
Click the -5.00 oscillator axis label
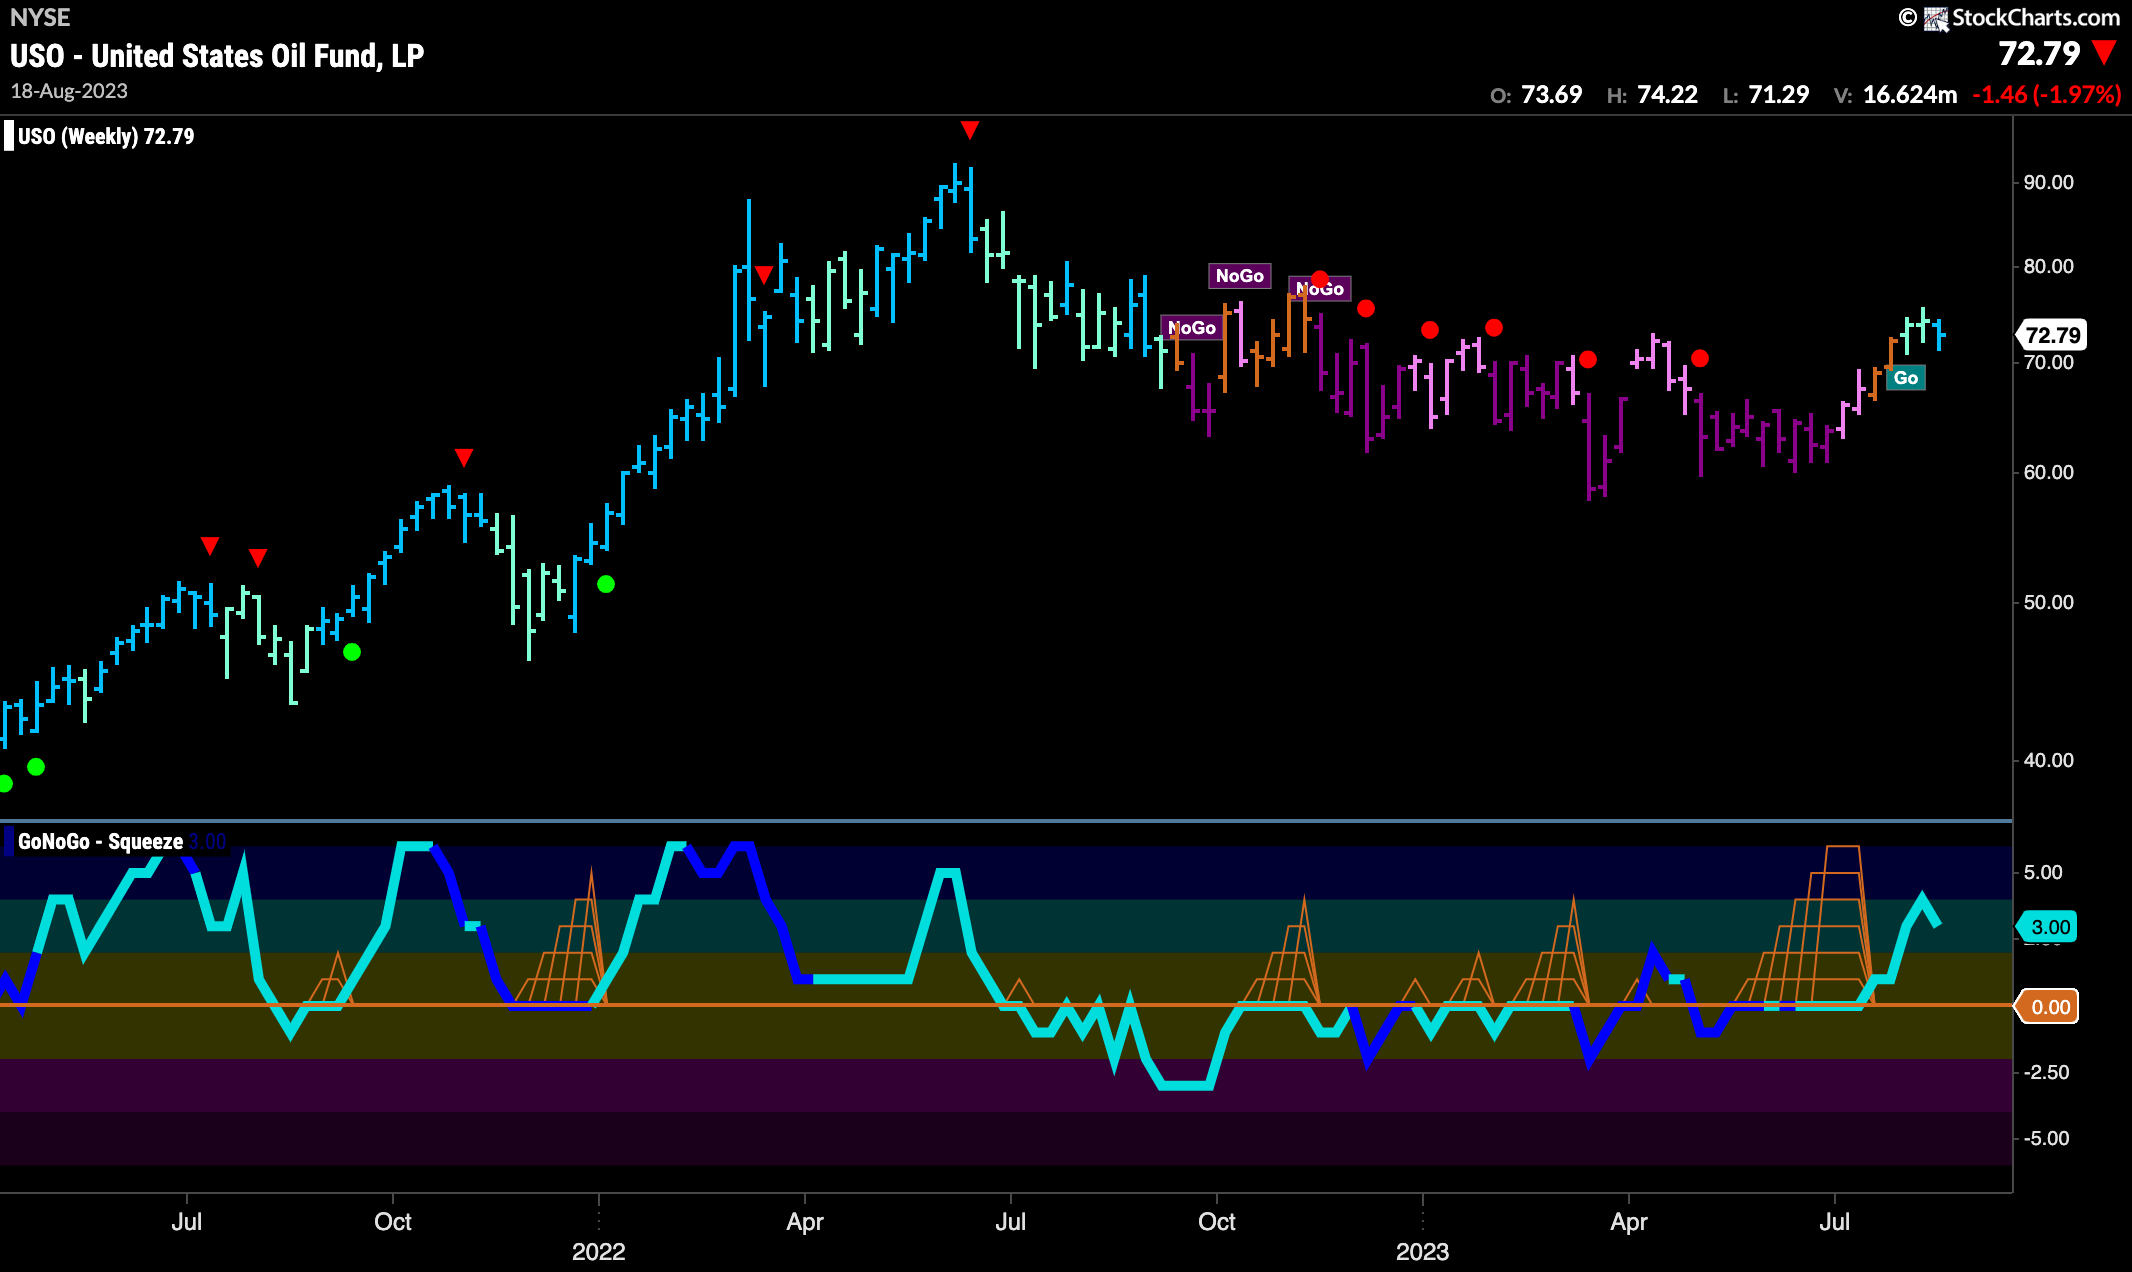2046,1139
